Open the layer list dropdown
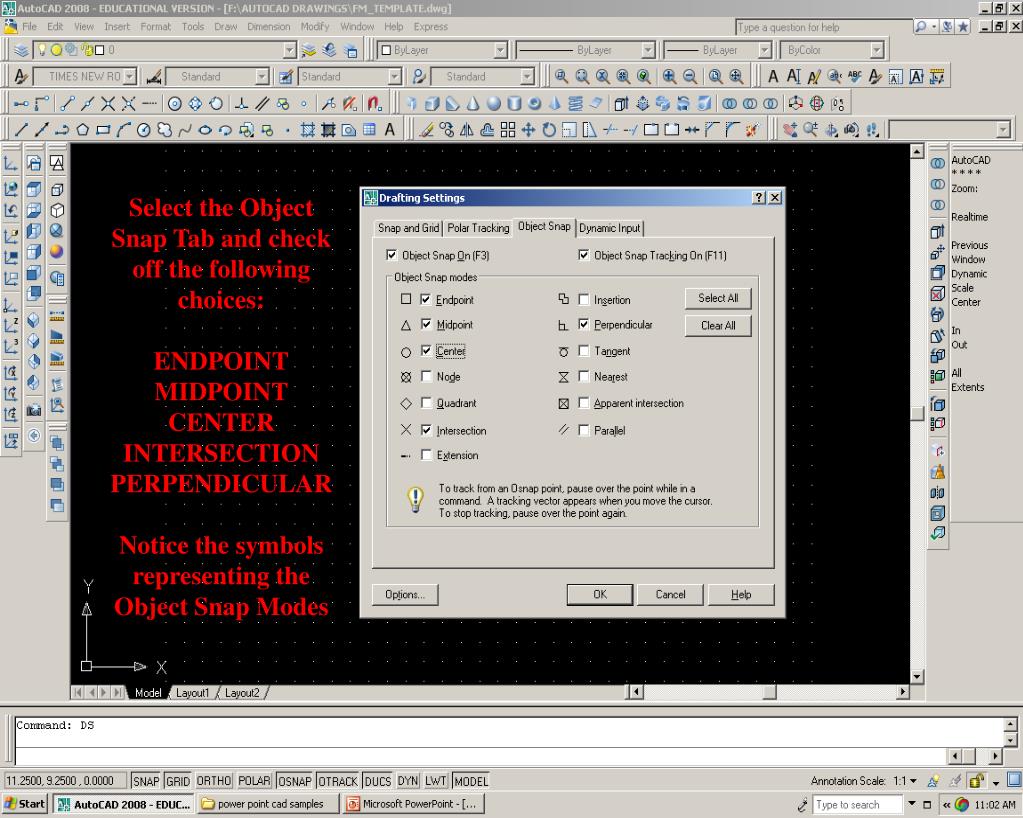1023x818 pixels. click(290, 50)
